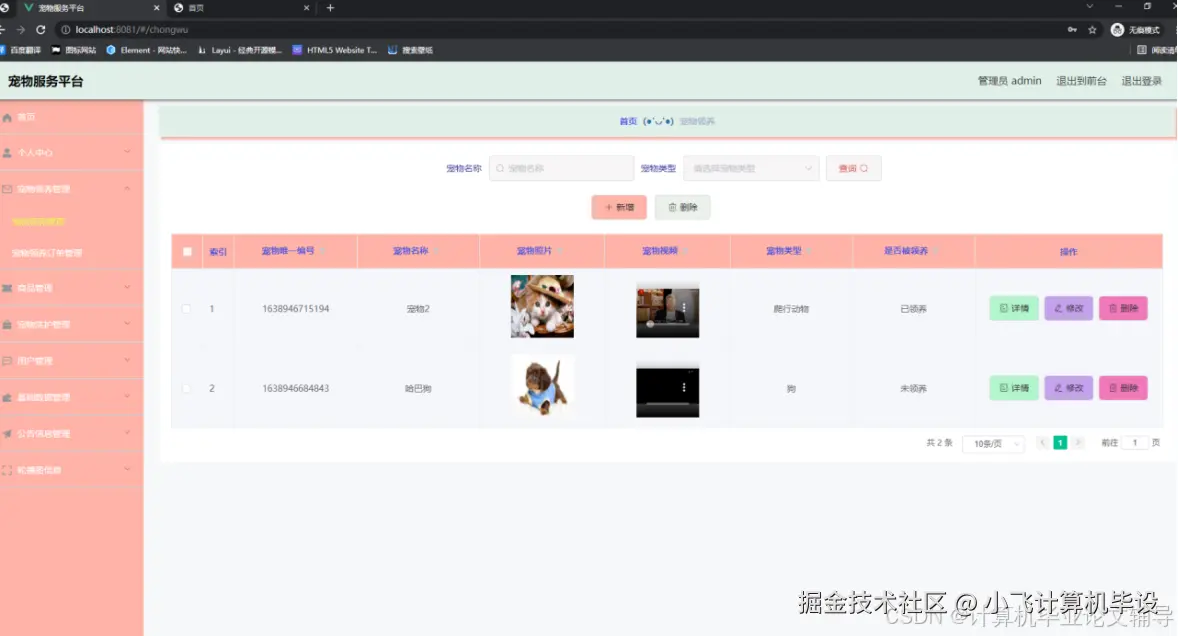Viewport: 1178px width, 636px height.
Task: Click the 删除 icon on the second row
Action: 1115,388
